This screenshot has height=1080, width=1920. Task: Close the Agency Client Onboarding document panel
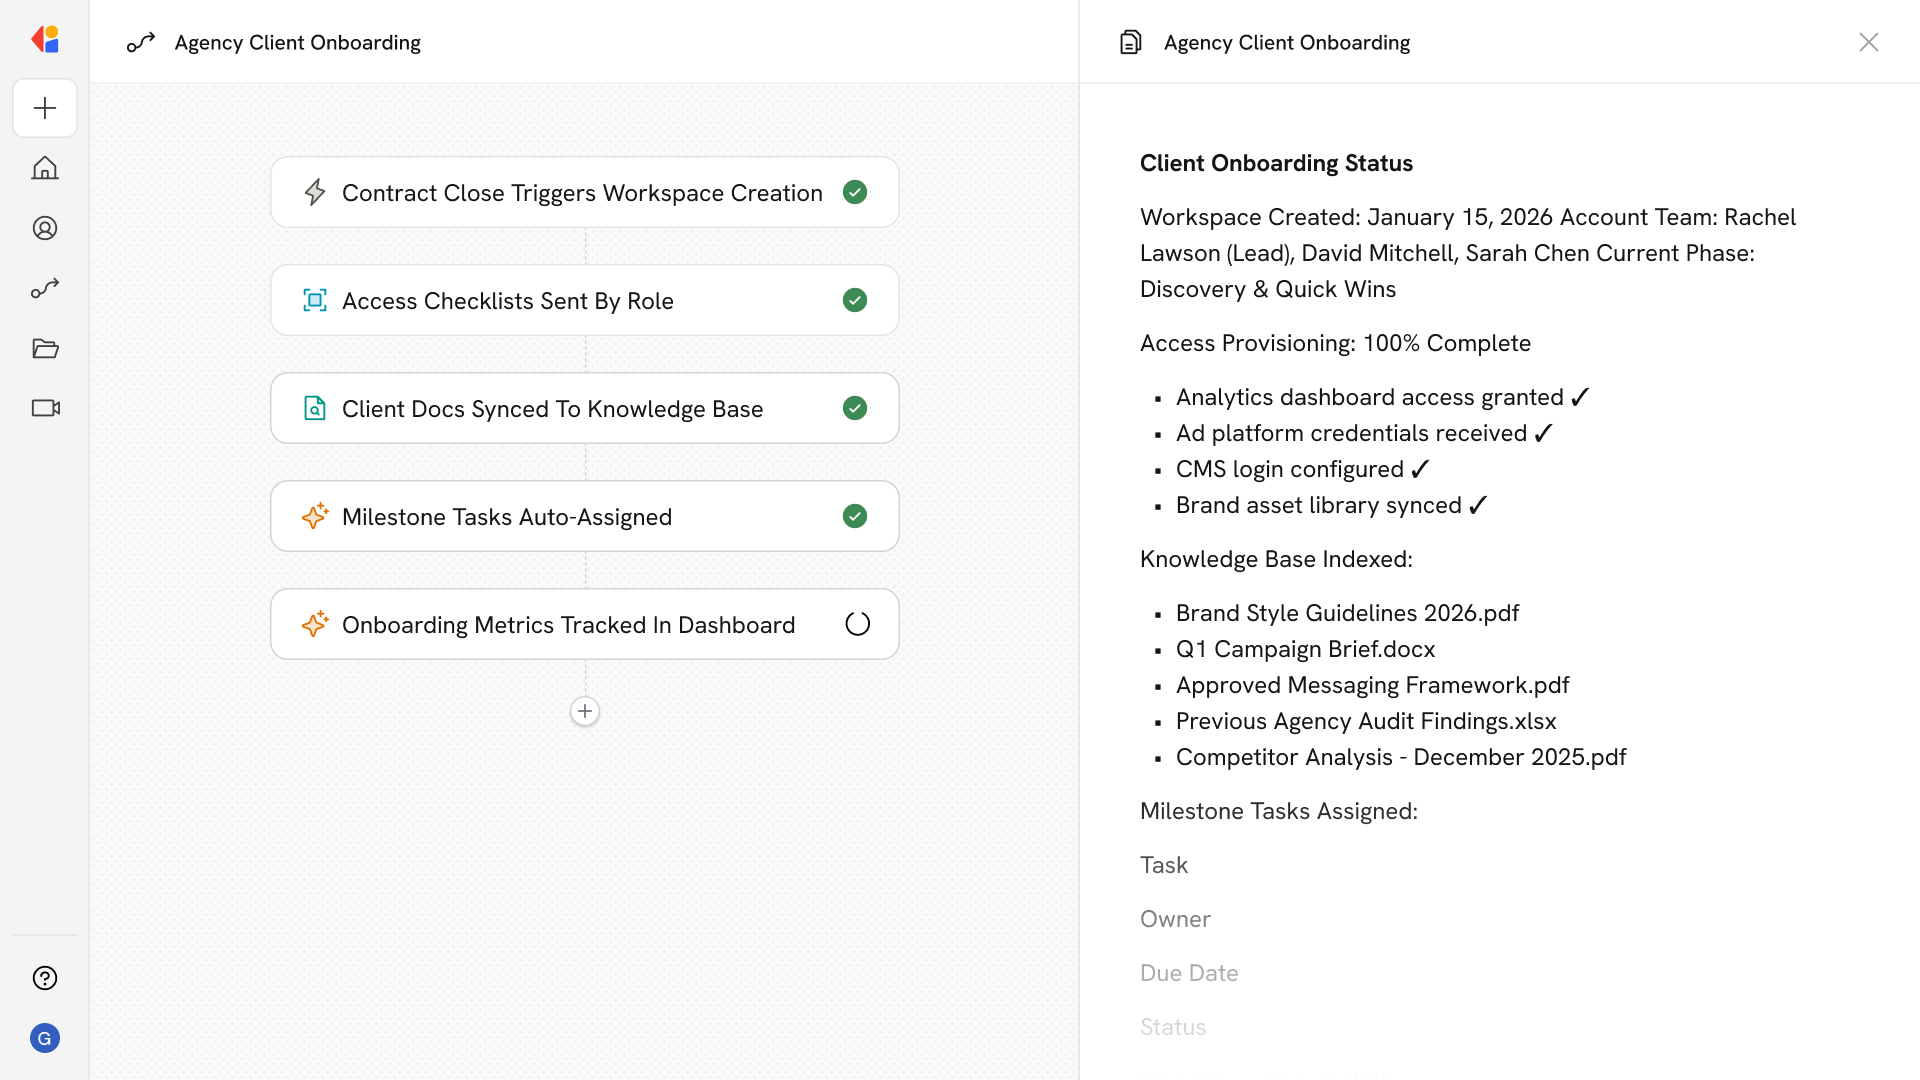point(1868,42)
